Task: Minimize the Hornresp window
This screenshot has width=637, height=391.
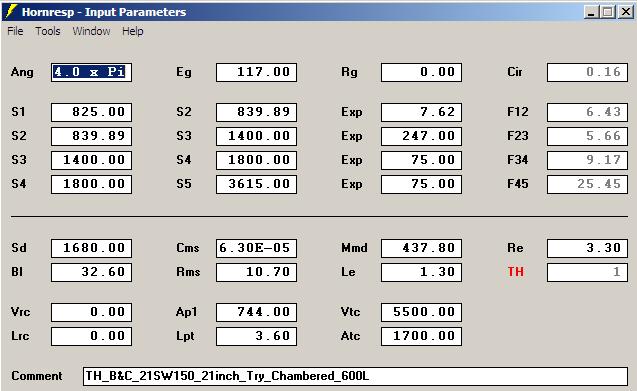Action: tap(591, 12)
